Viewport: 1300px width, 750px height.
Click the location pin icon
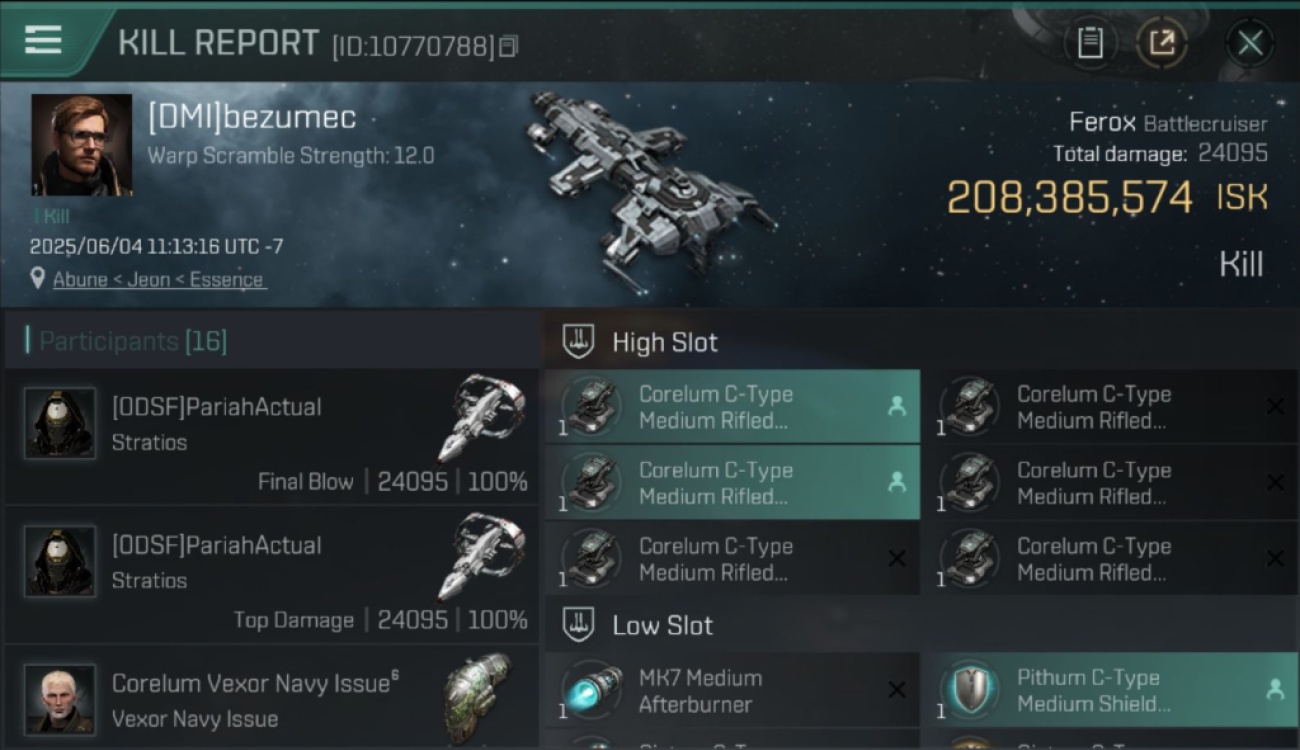click(38, 279)
